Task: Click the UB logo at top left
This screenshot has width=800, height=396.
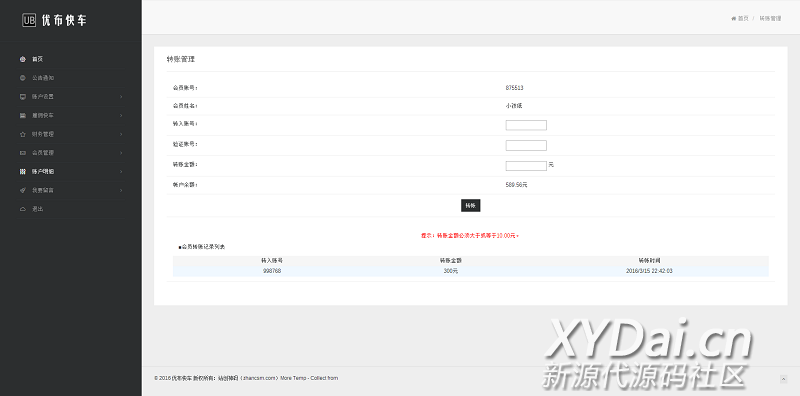Action: coord(29,20)
